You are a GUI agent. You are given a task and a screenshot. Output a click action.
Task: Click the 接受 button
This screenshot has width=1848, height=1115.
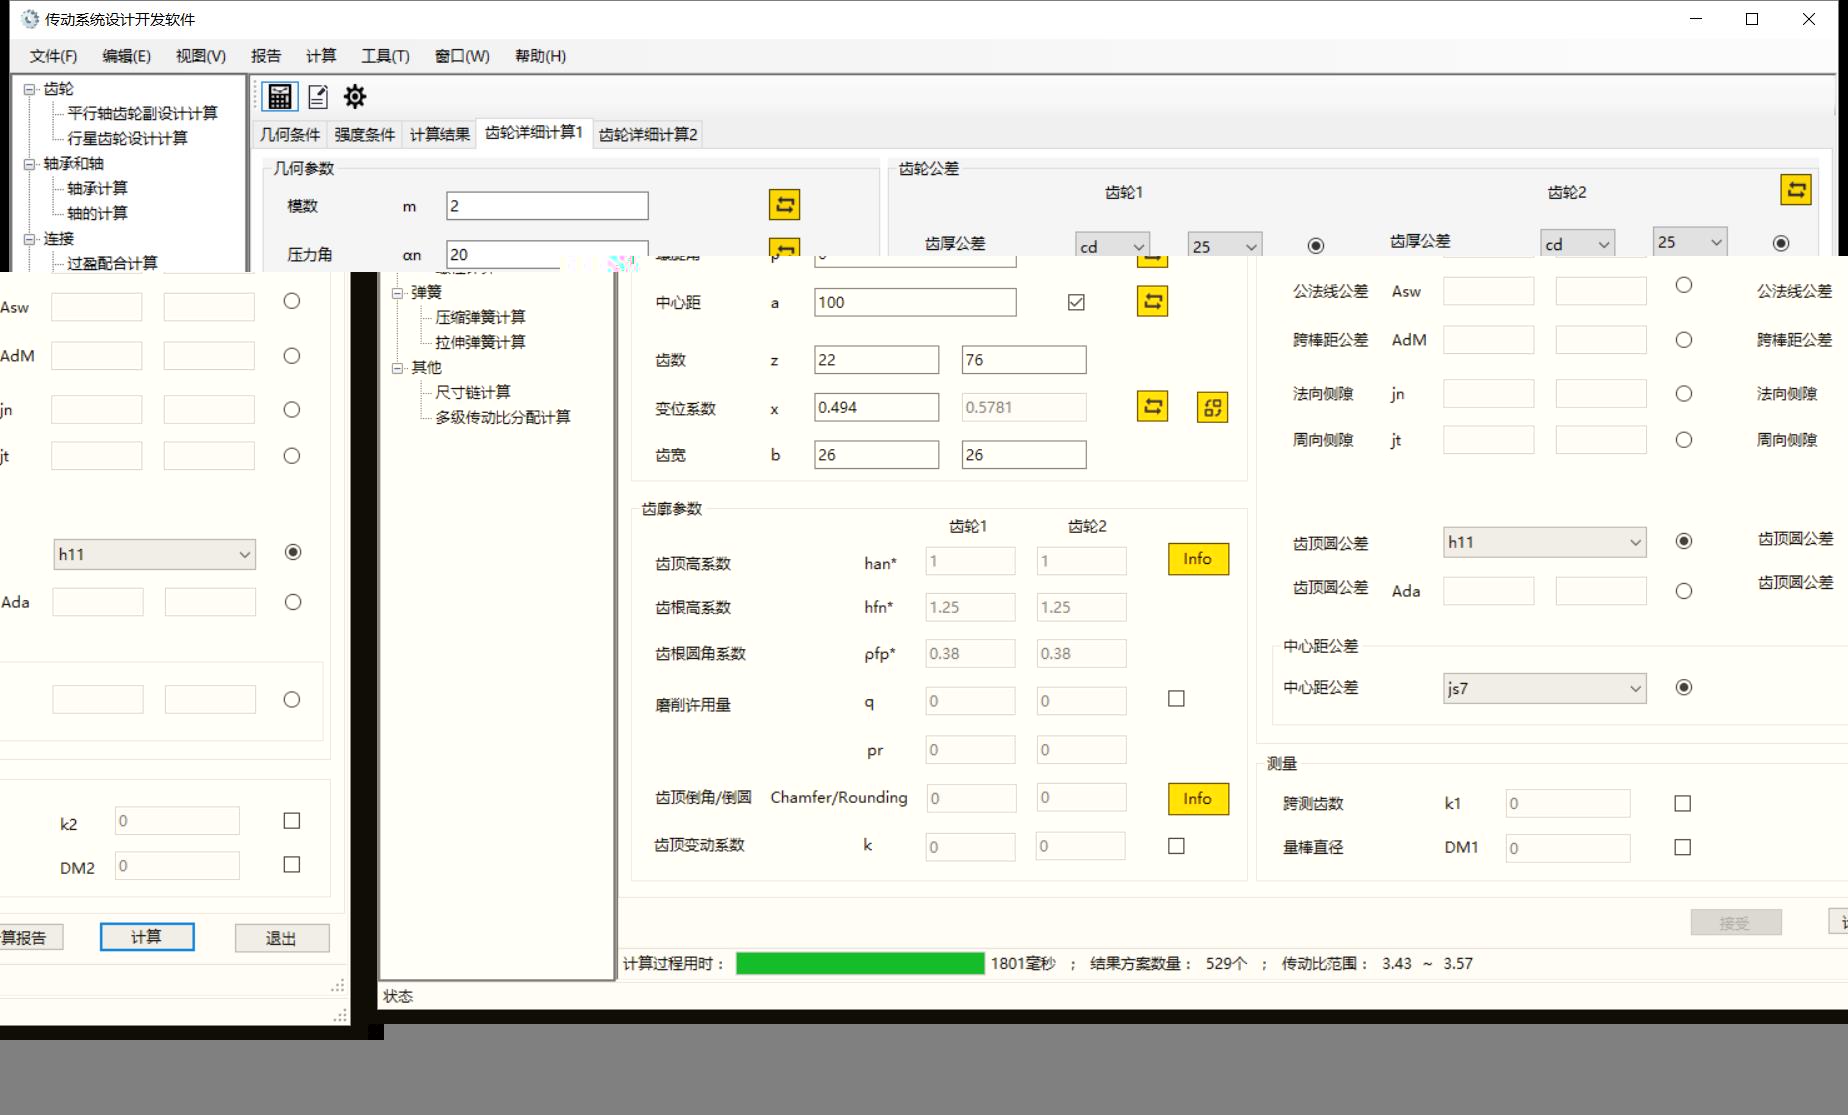pos(1736,923)
